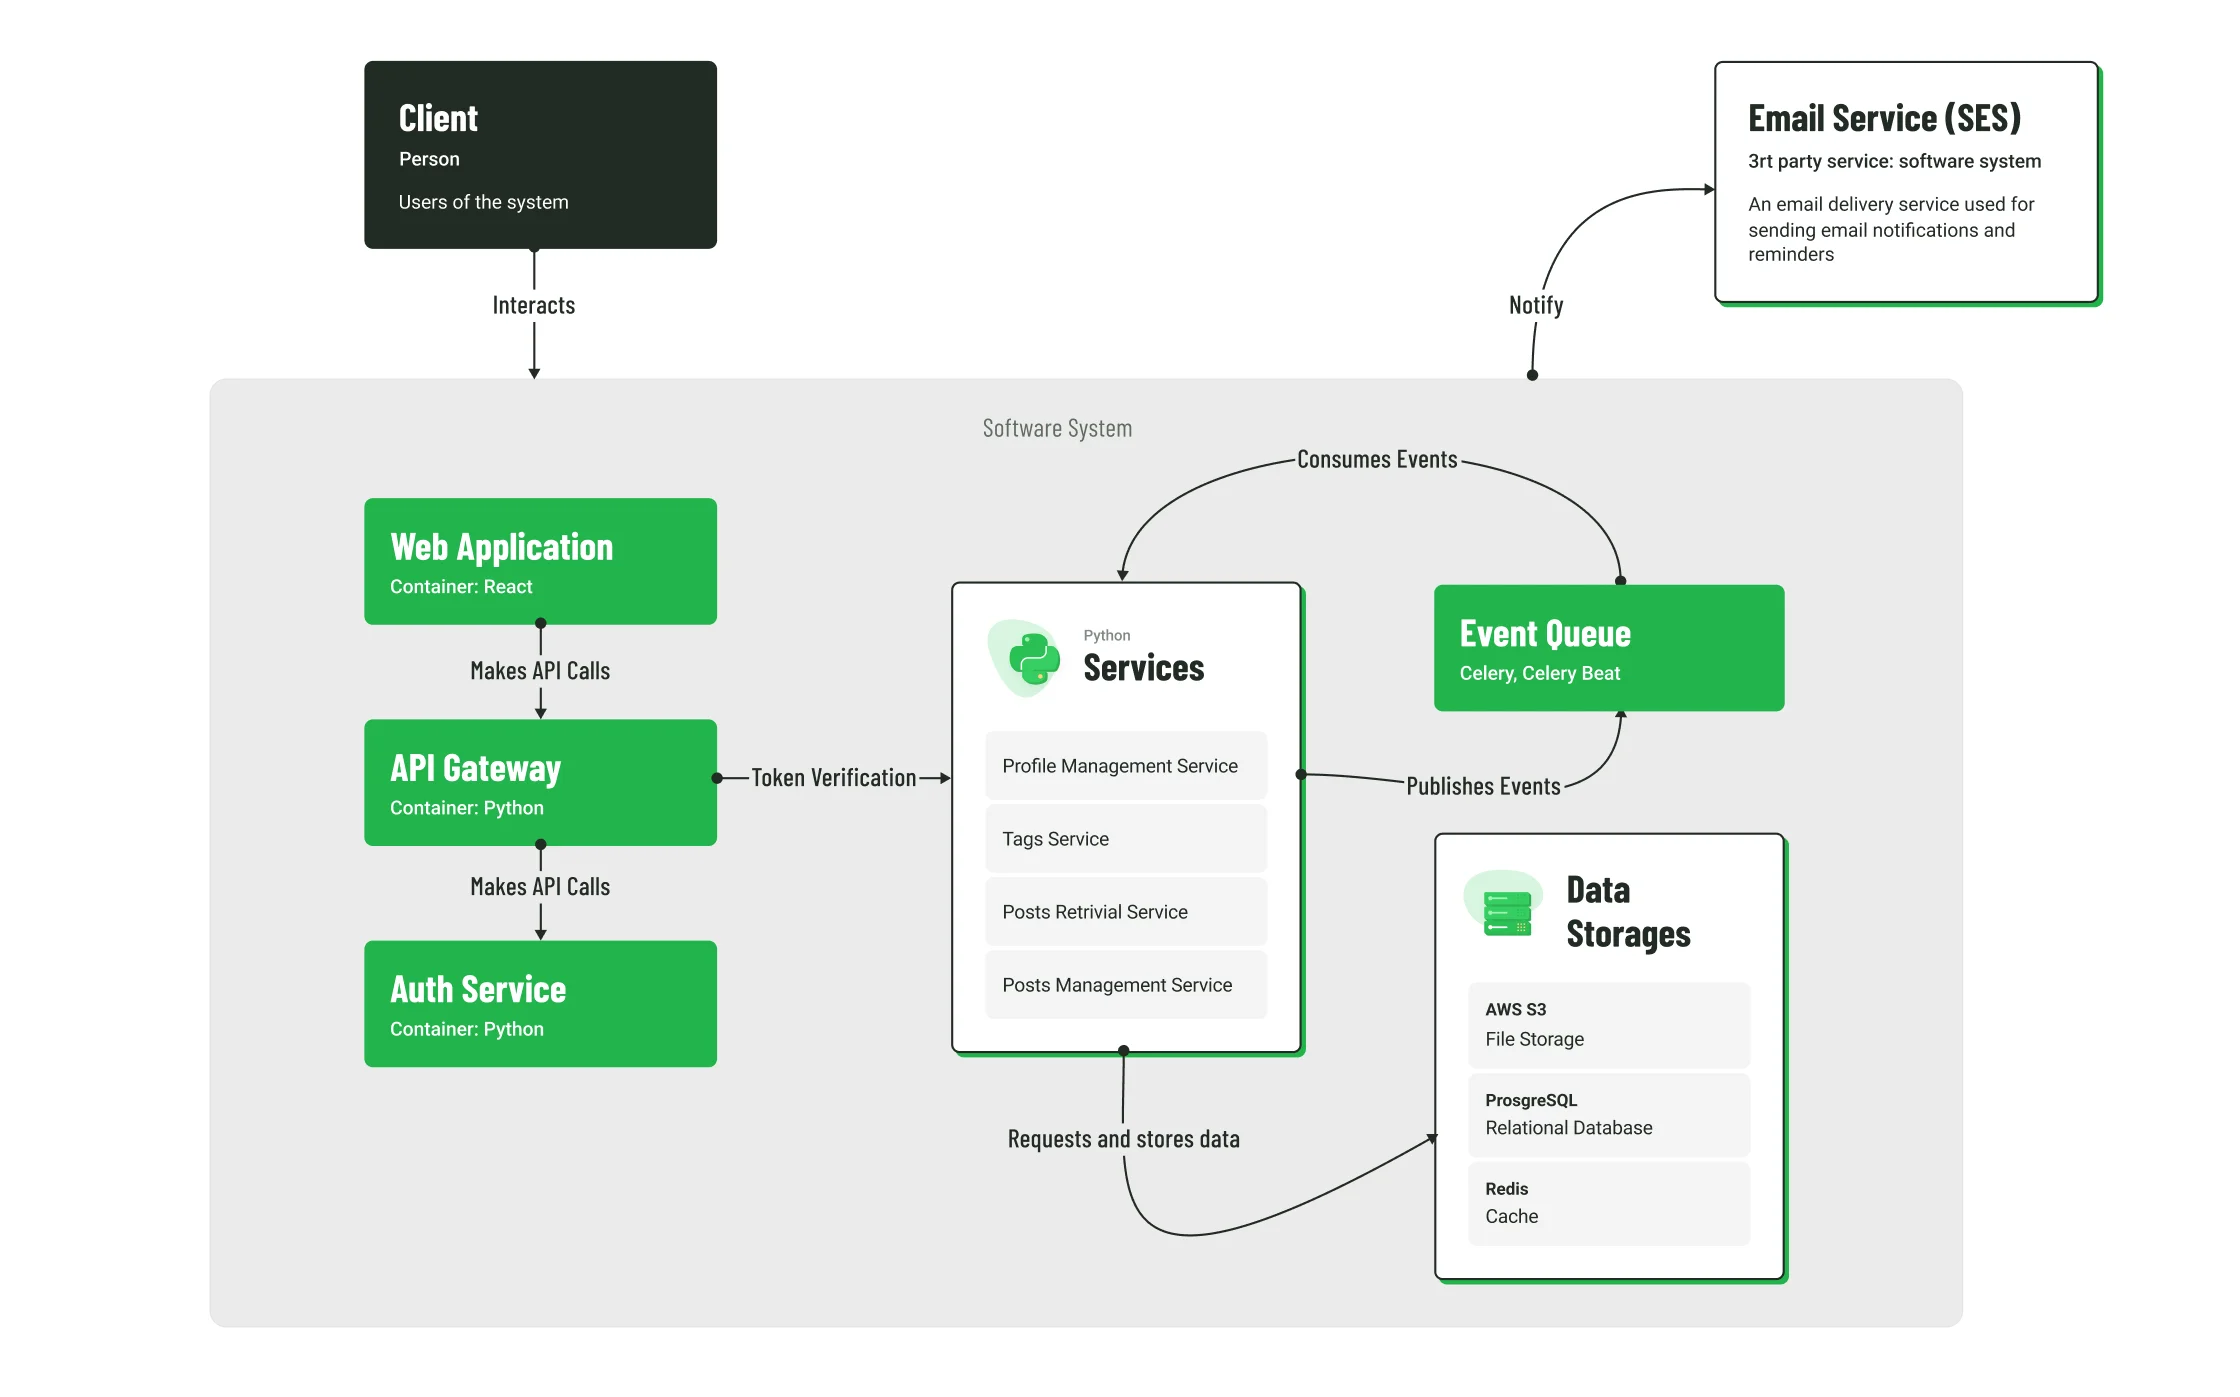Viewport: 2240px width, 1397px height.
Task: Select Posts Retrivial Service entry
Action: (x=1126, y=912)
